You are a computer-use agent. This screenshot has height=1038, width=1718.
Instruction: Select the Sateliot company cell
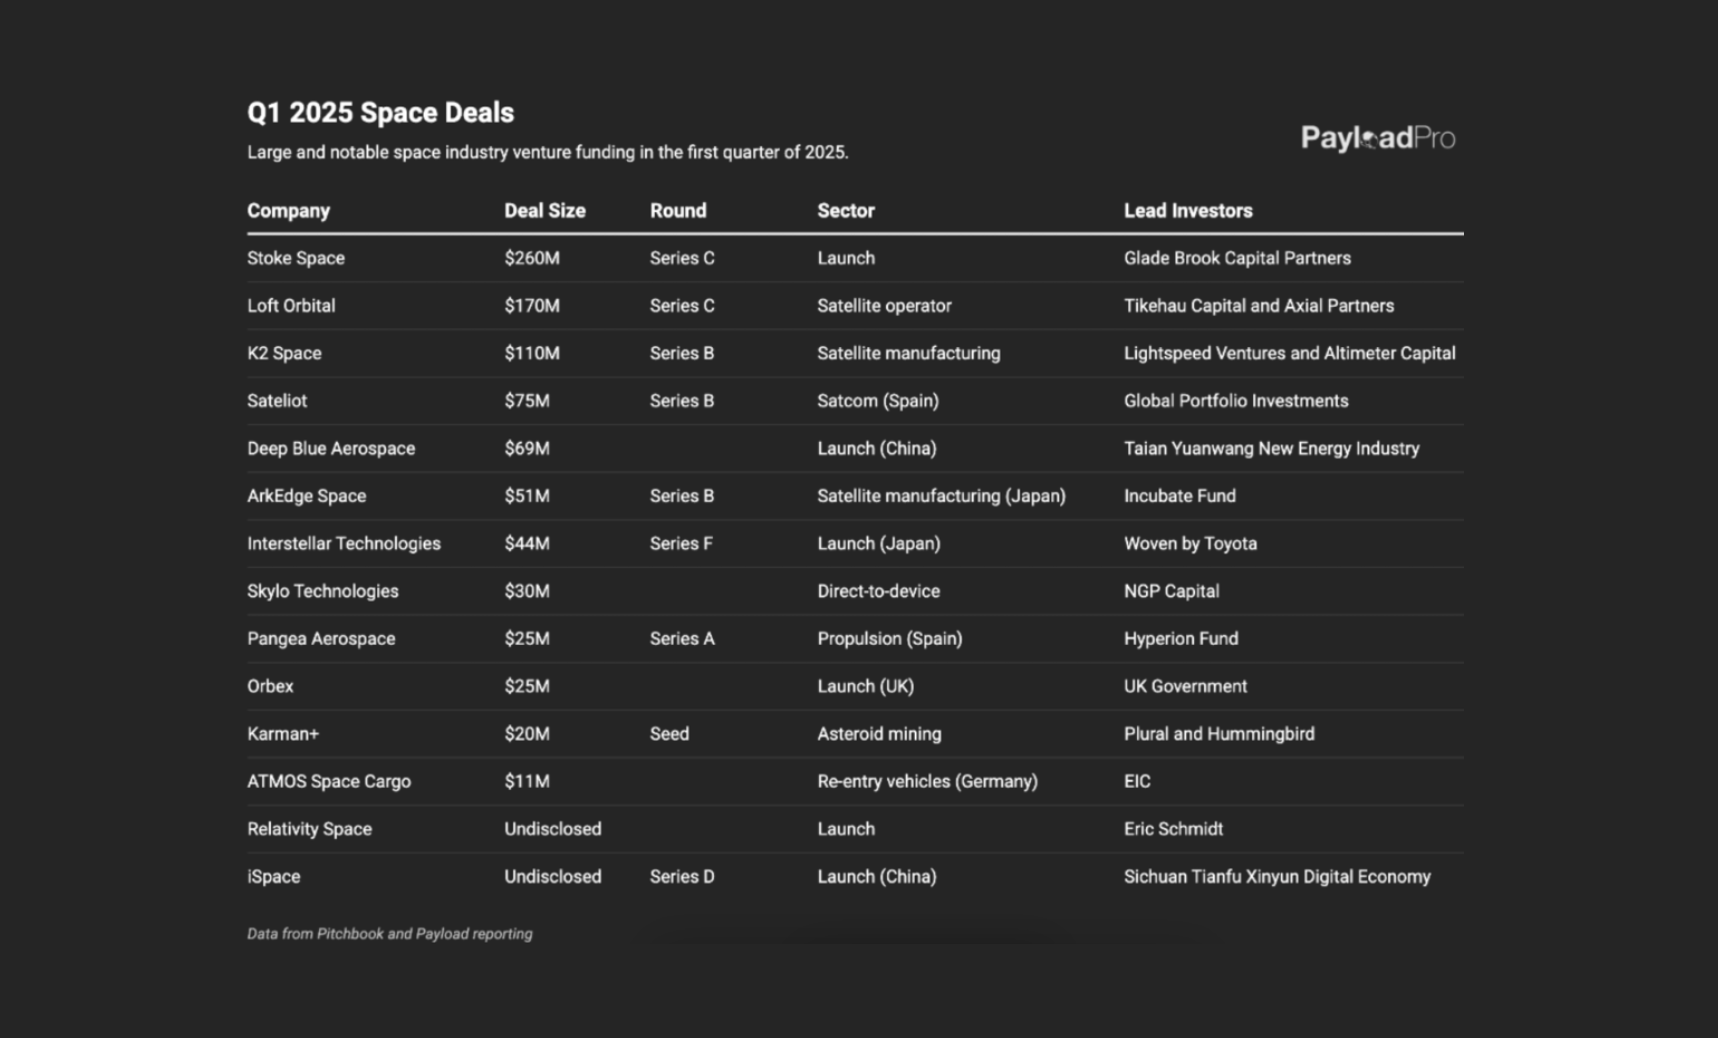[x=277, y=401]
